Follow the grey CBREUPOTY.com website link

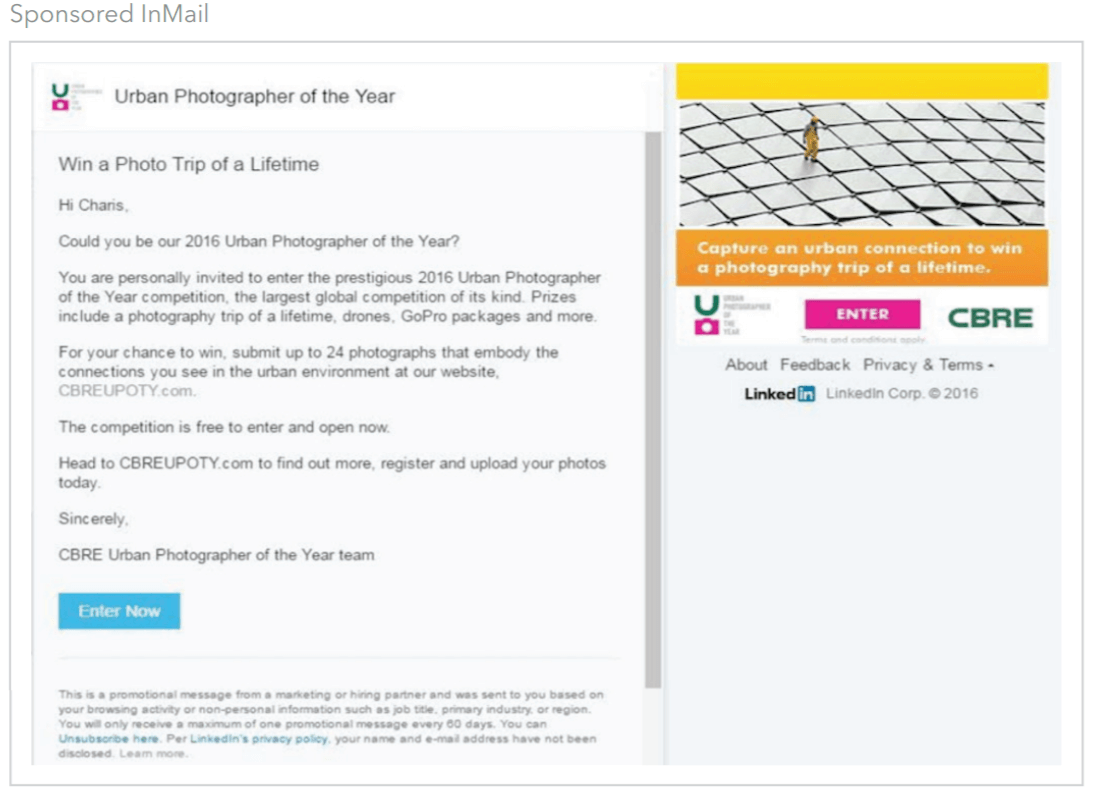point(126,390)
